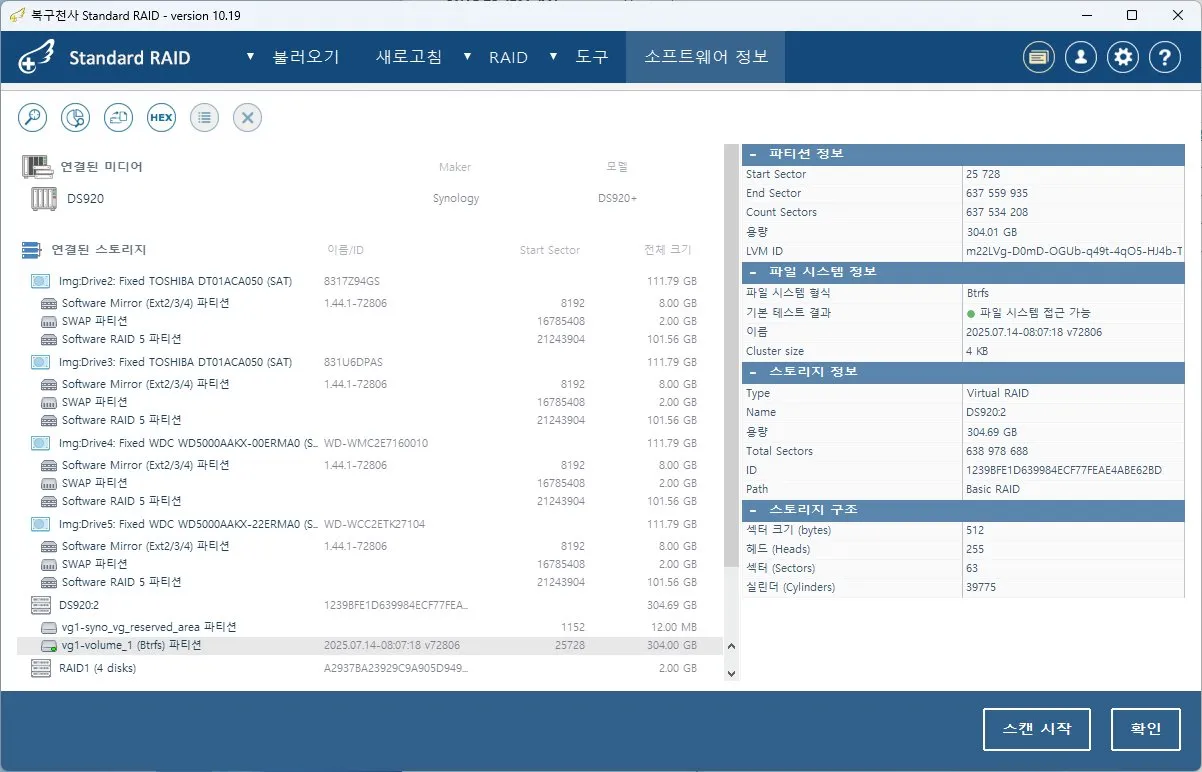Click the Img:Drive4 disk icon

(40, 443)
